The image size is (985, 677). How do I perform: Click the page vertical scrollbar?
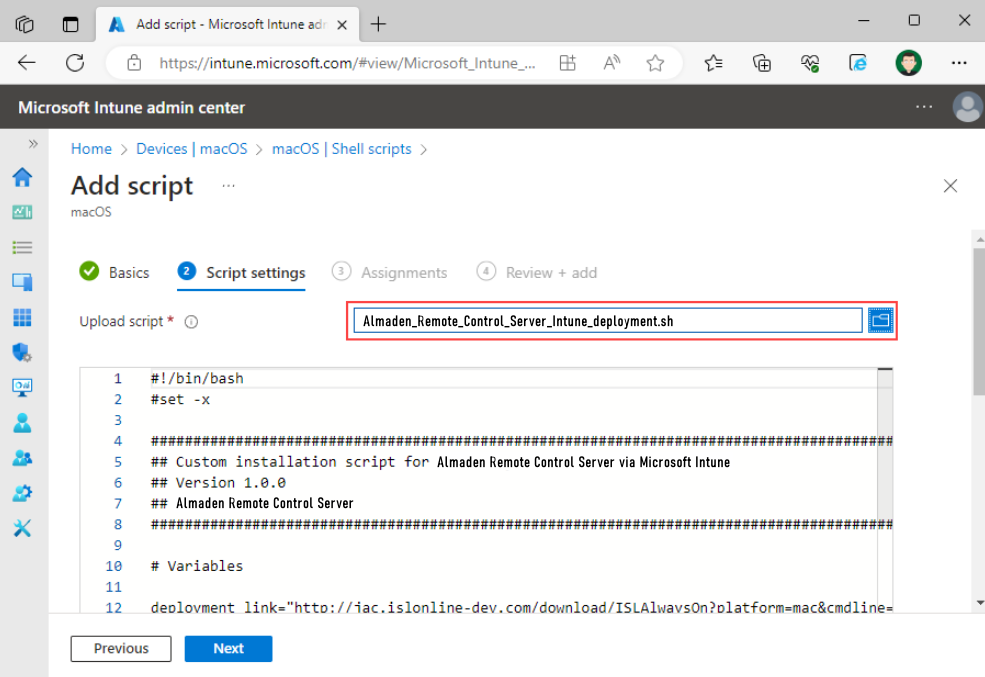[979, 322]
